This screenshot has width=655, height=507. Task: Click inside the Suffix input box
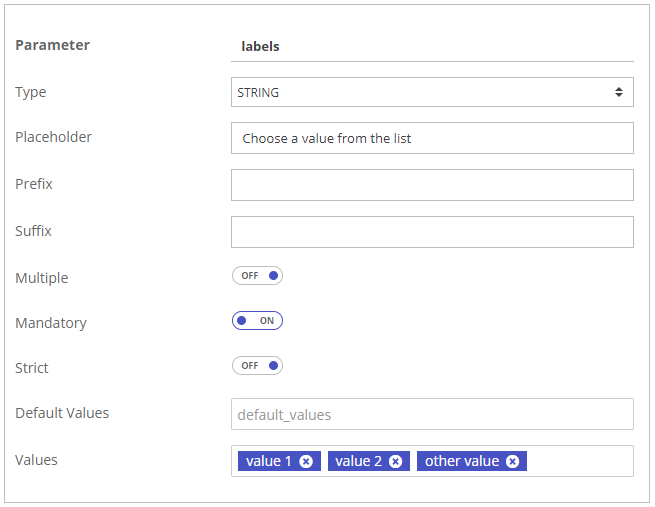tap(432, 232)
